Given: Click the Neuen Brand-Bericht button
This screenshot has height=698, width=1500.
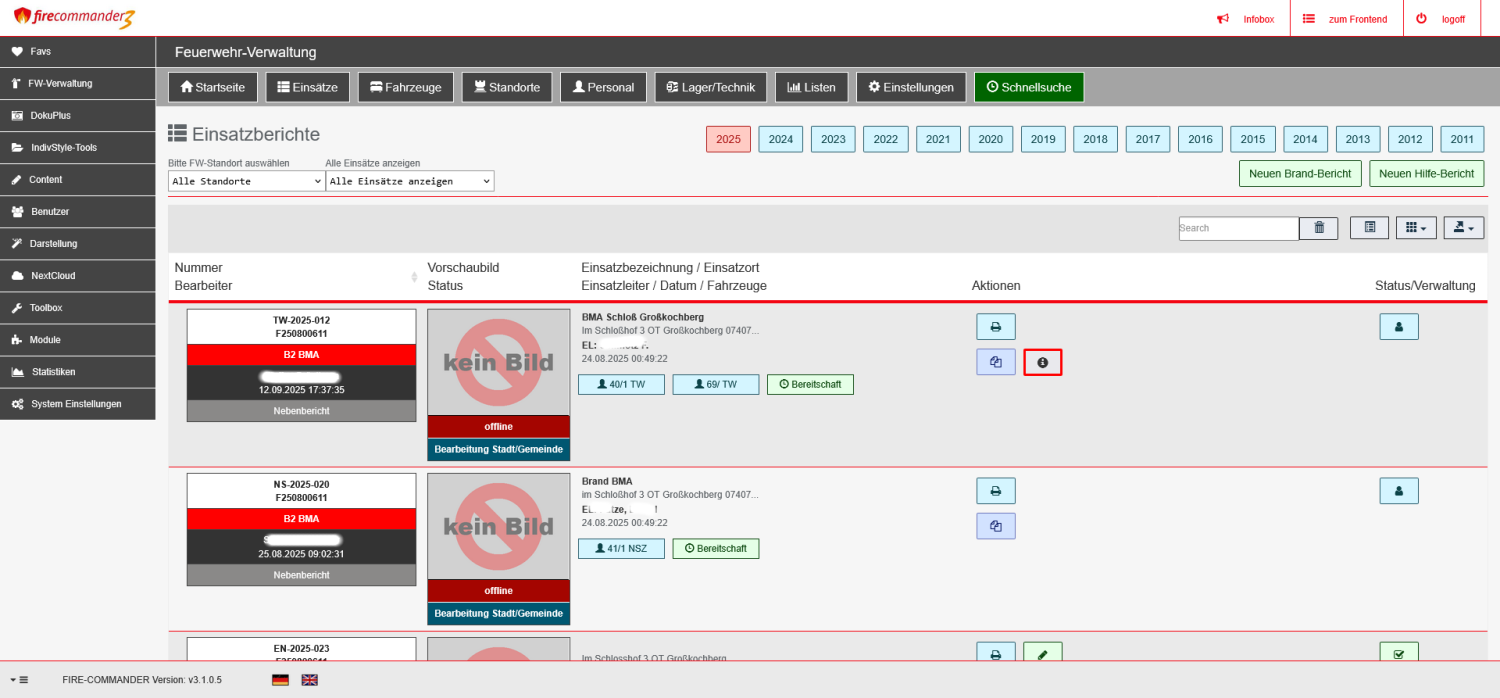Looking at the screenshot, I should [x=1299, y=173].
